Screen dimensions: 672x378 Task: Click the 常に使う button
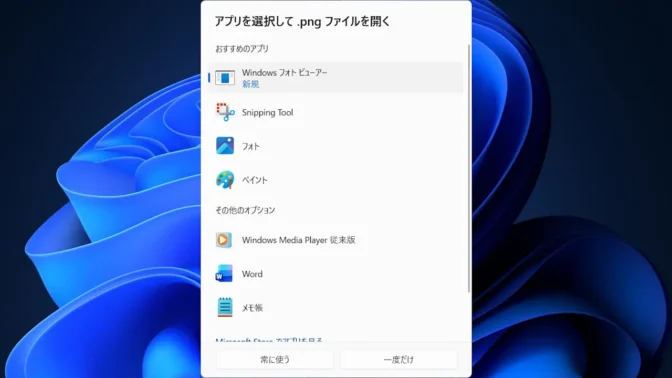click(275, 360)
